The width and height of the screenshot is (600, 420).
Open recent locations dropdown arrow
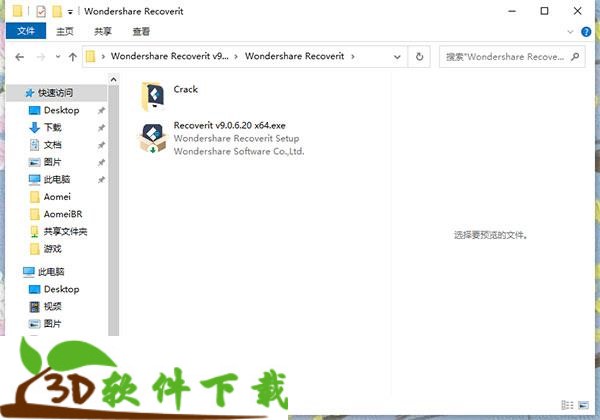tap(58, 57)
